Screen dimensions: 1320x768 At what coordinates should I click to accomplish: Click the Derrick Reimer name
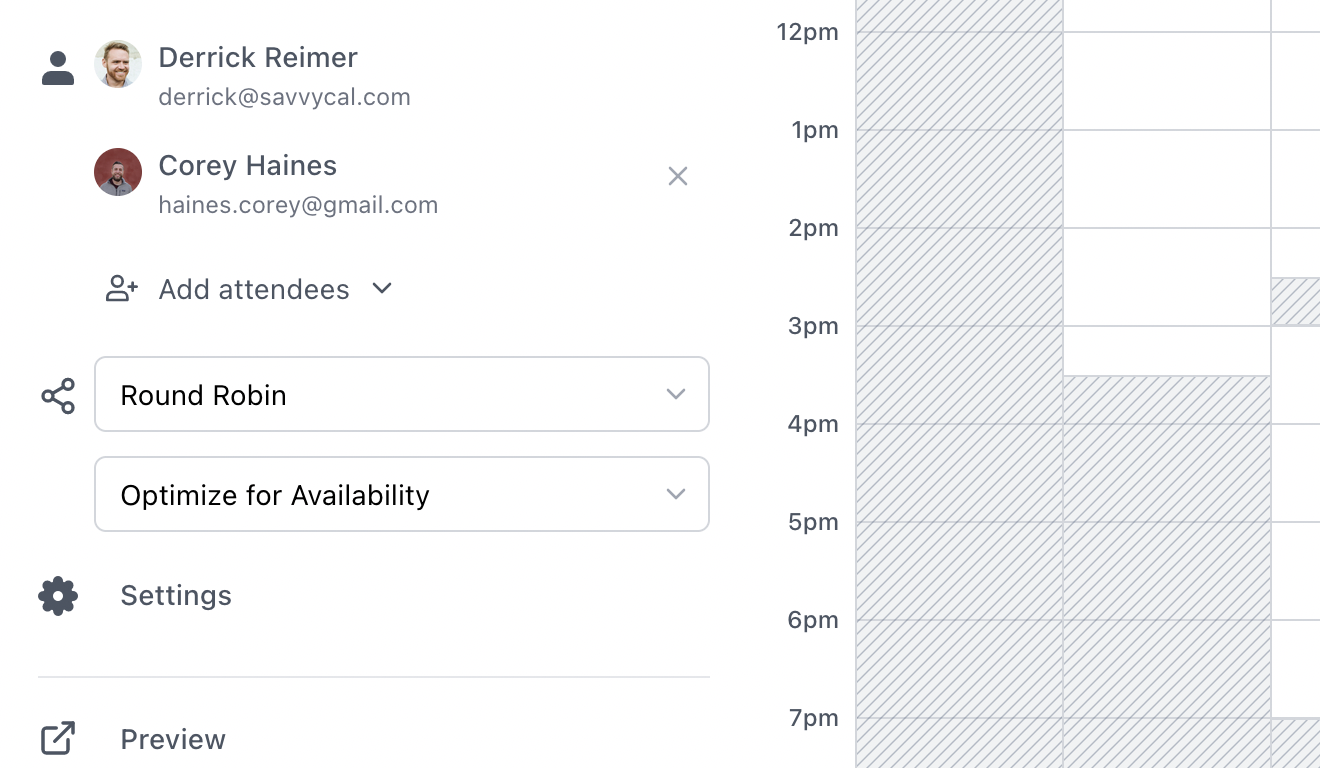tap(258, 57)
